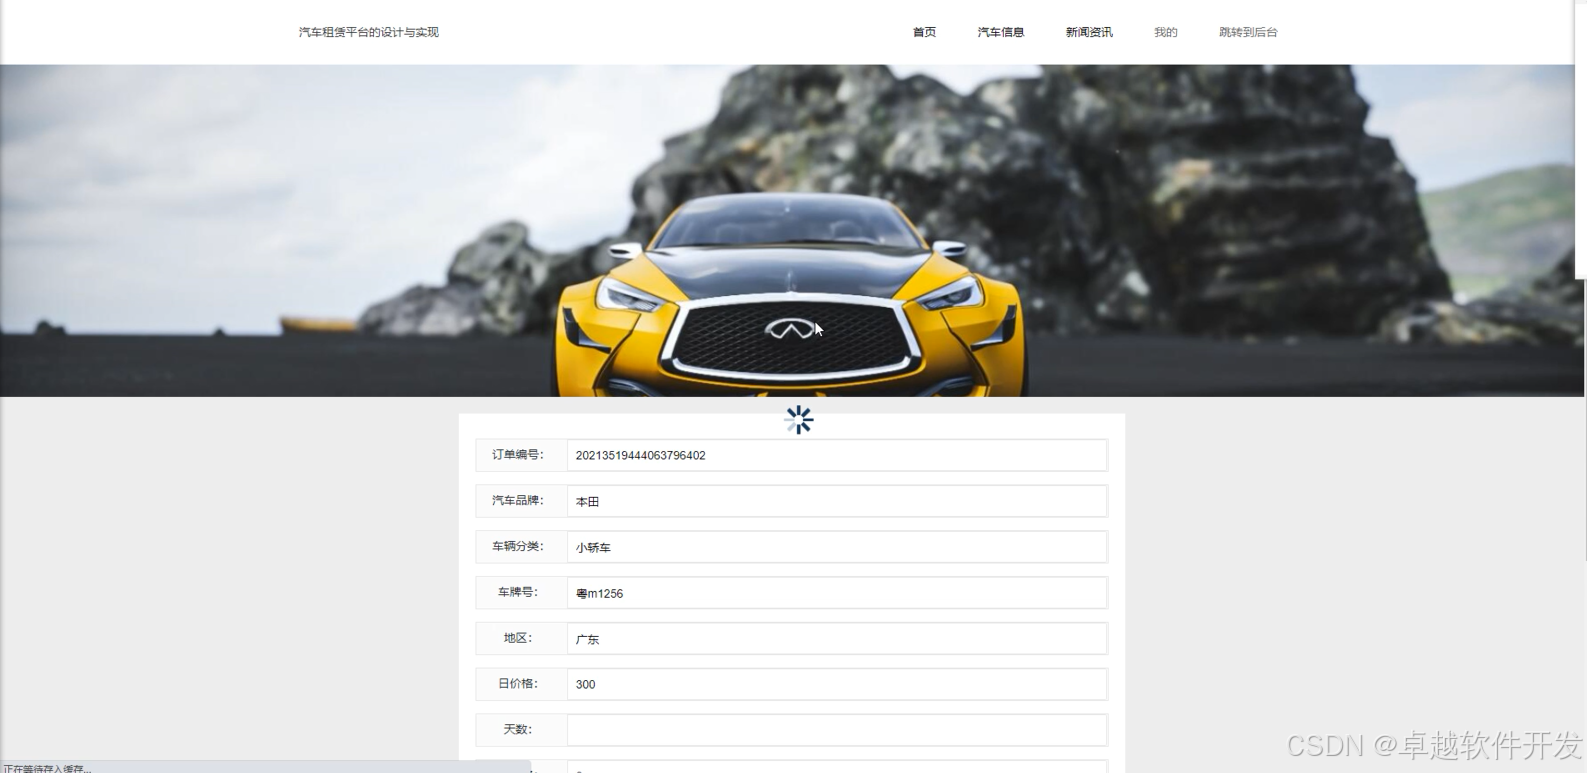The image size is (1587, 773).
Task: Select the 车牌号 field with 粤m1256
Action: click(837, 593)
